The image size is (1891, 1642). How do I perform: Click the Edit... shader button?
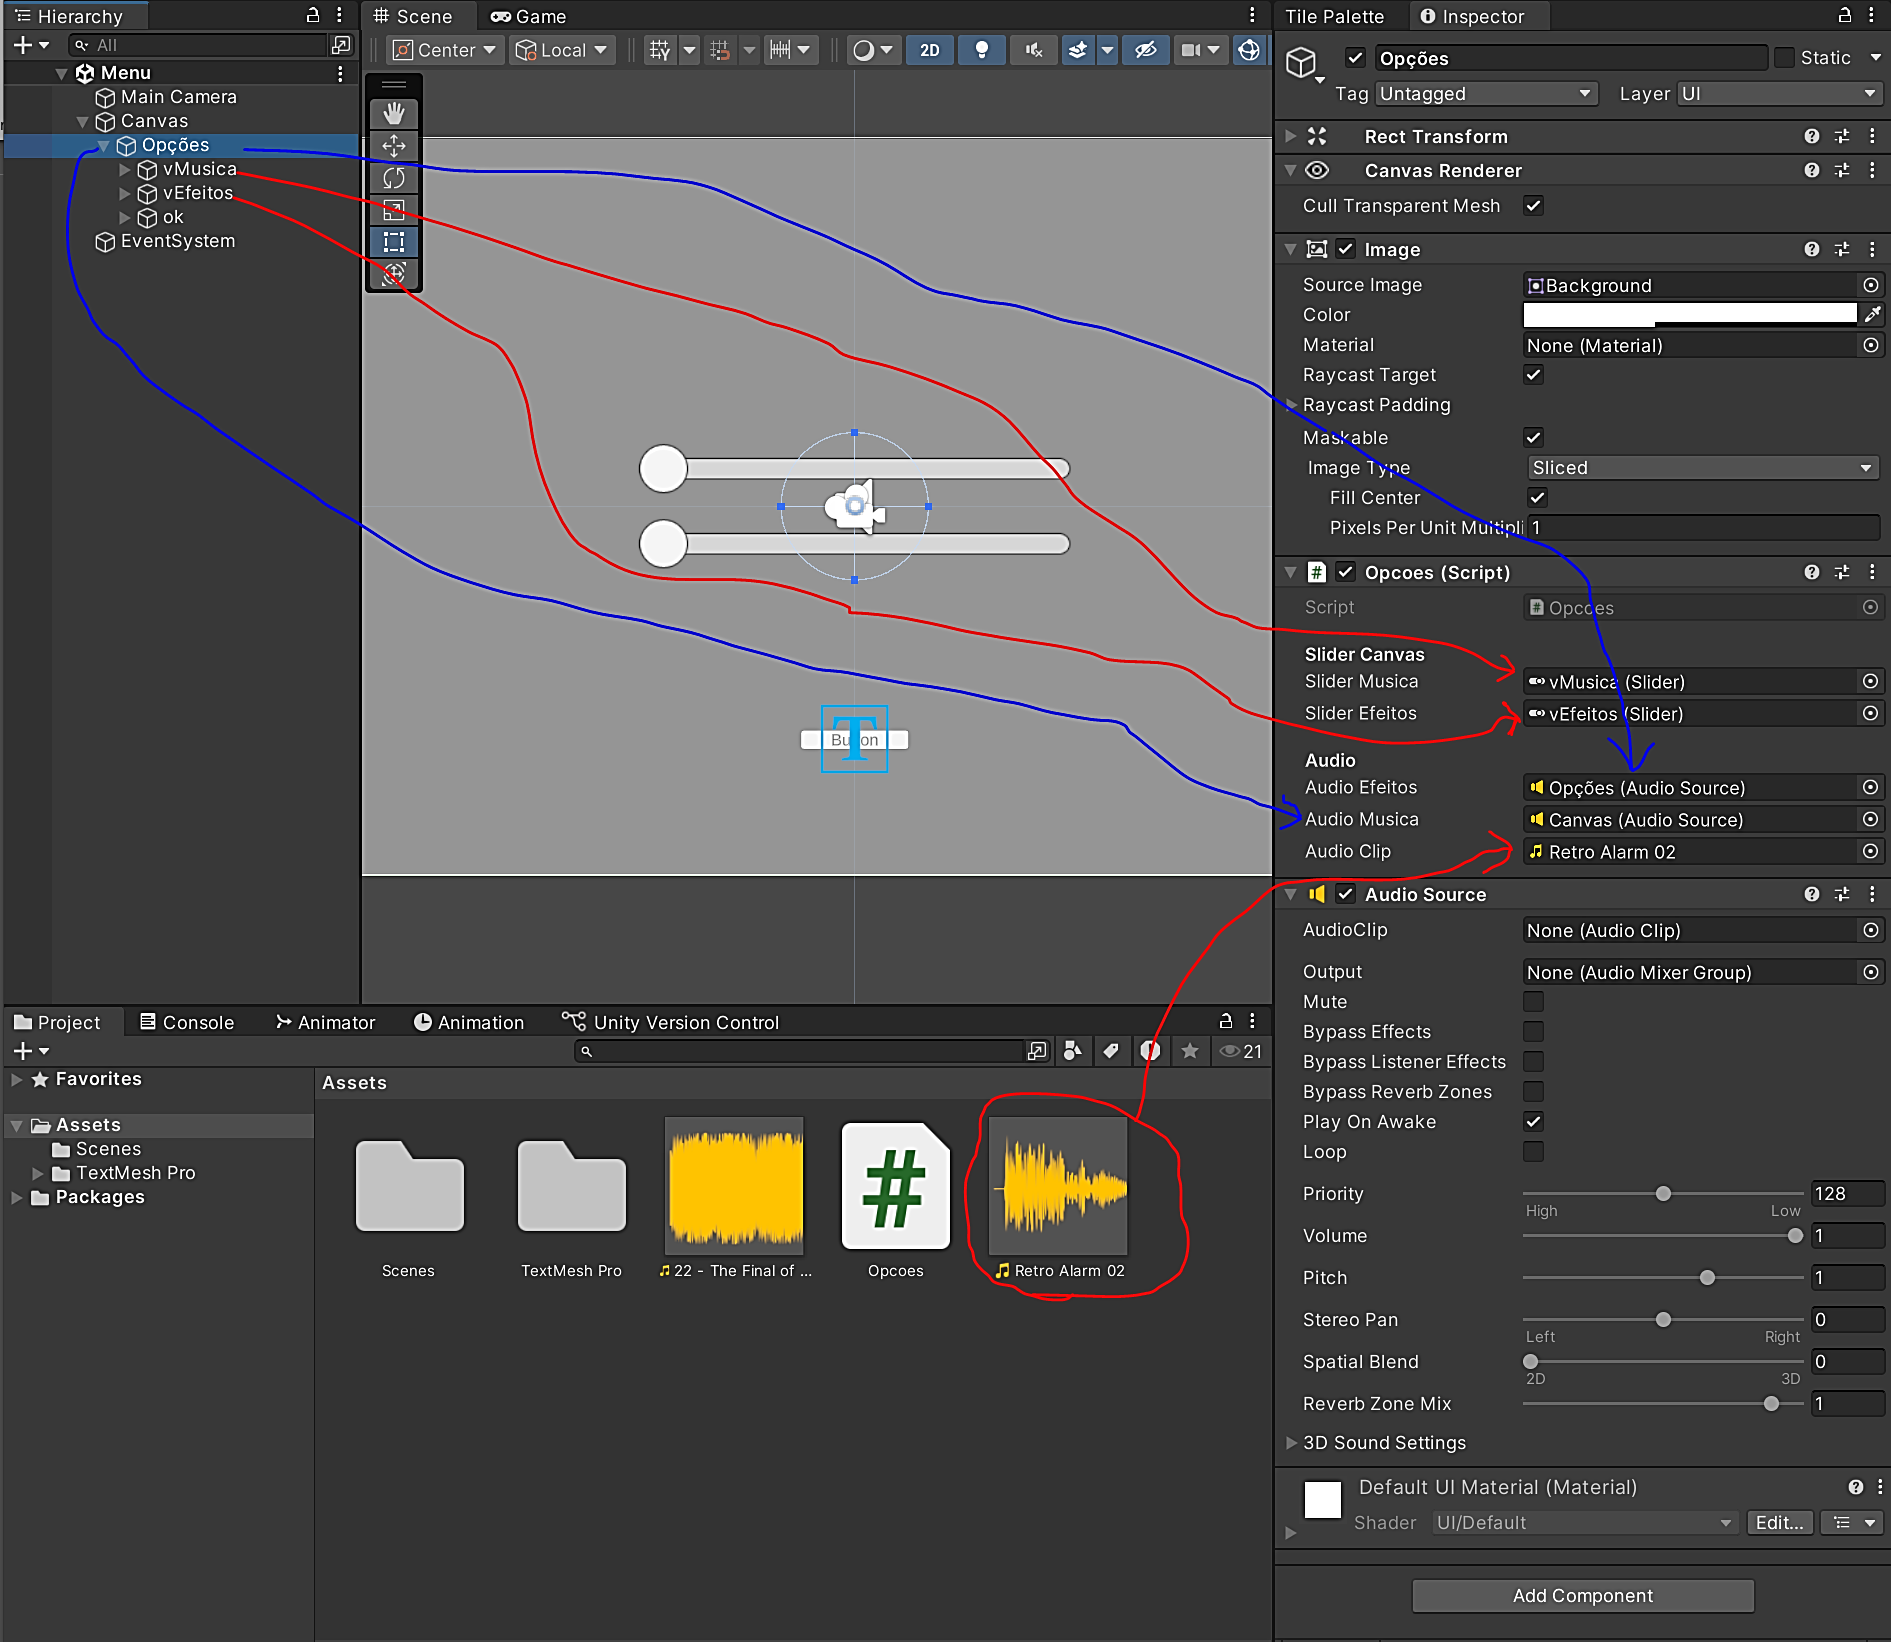(1779, 1522)
